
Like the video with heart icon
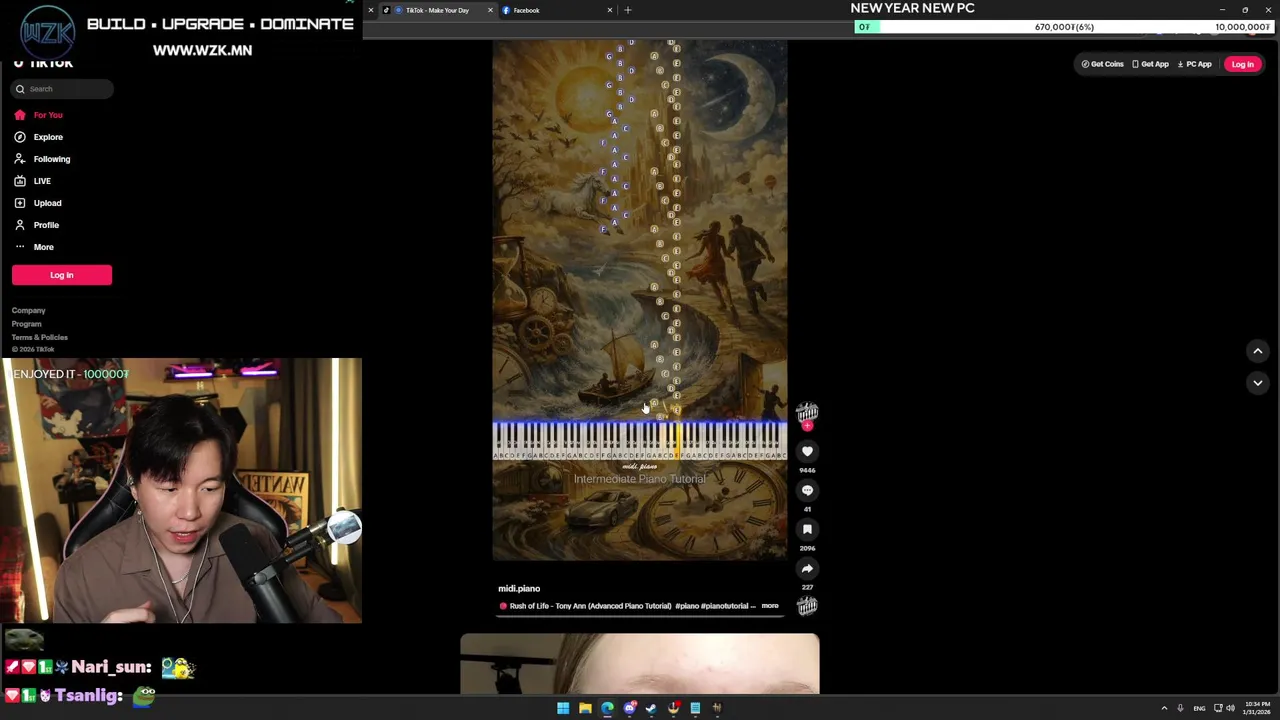[807, 452]
